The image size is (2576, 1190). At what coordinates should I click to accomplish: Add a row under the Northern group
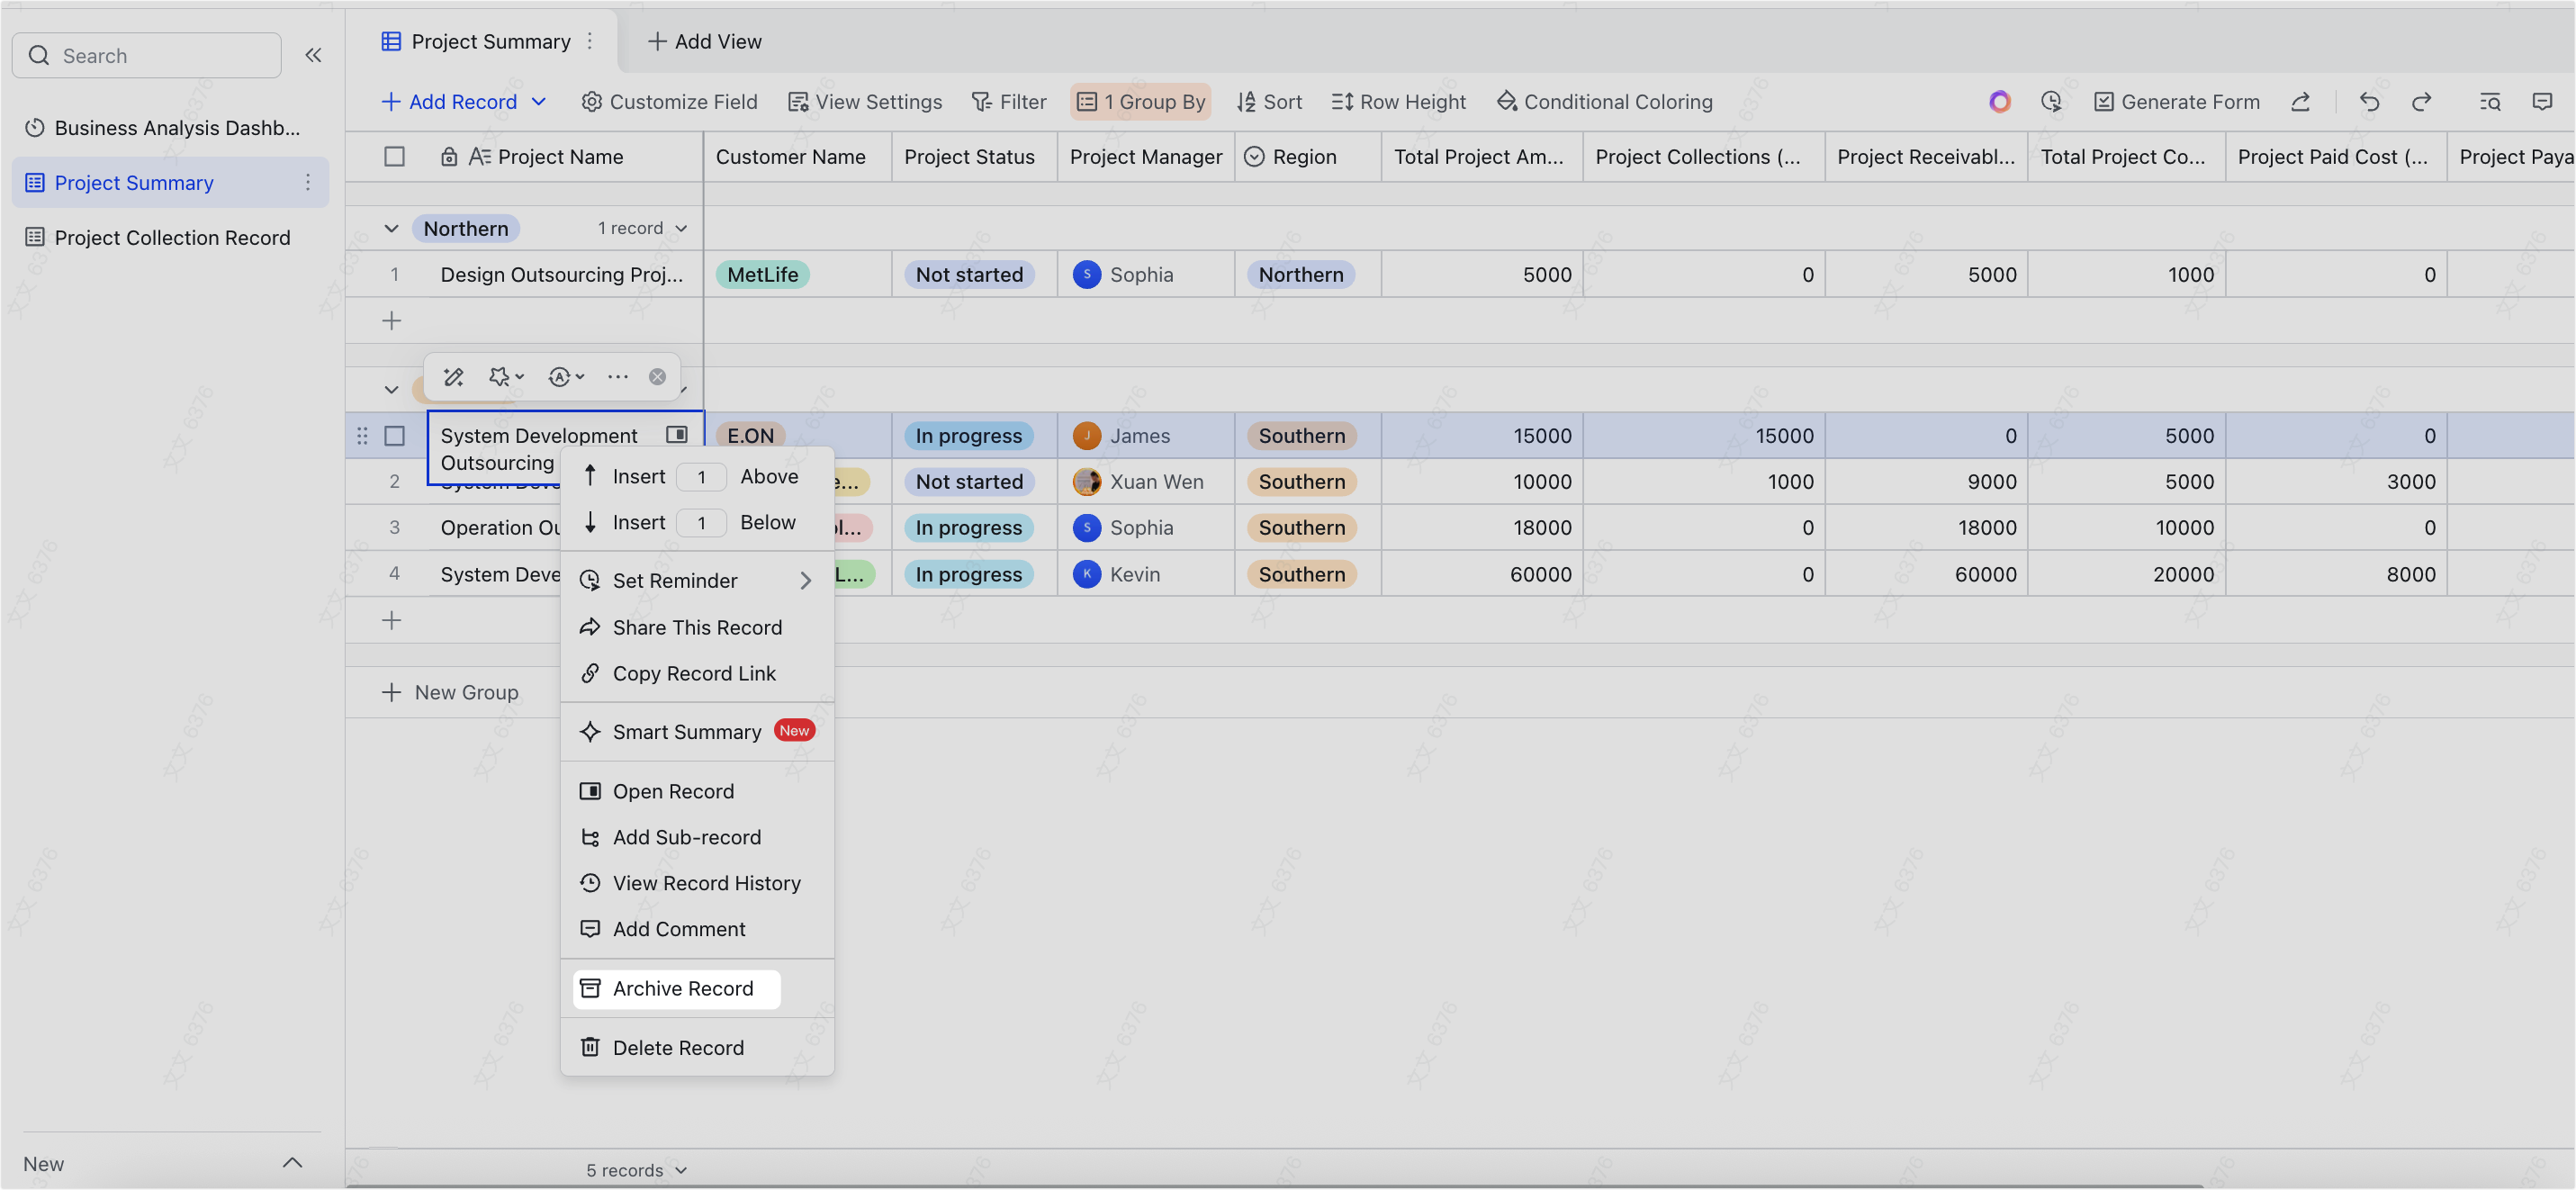point(392,321)
